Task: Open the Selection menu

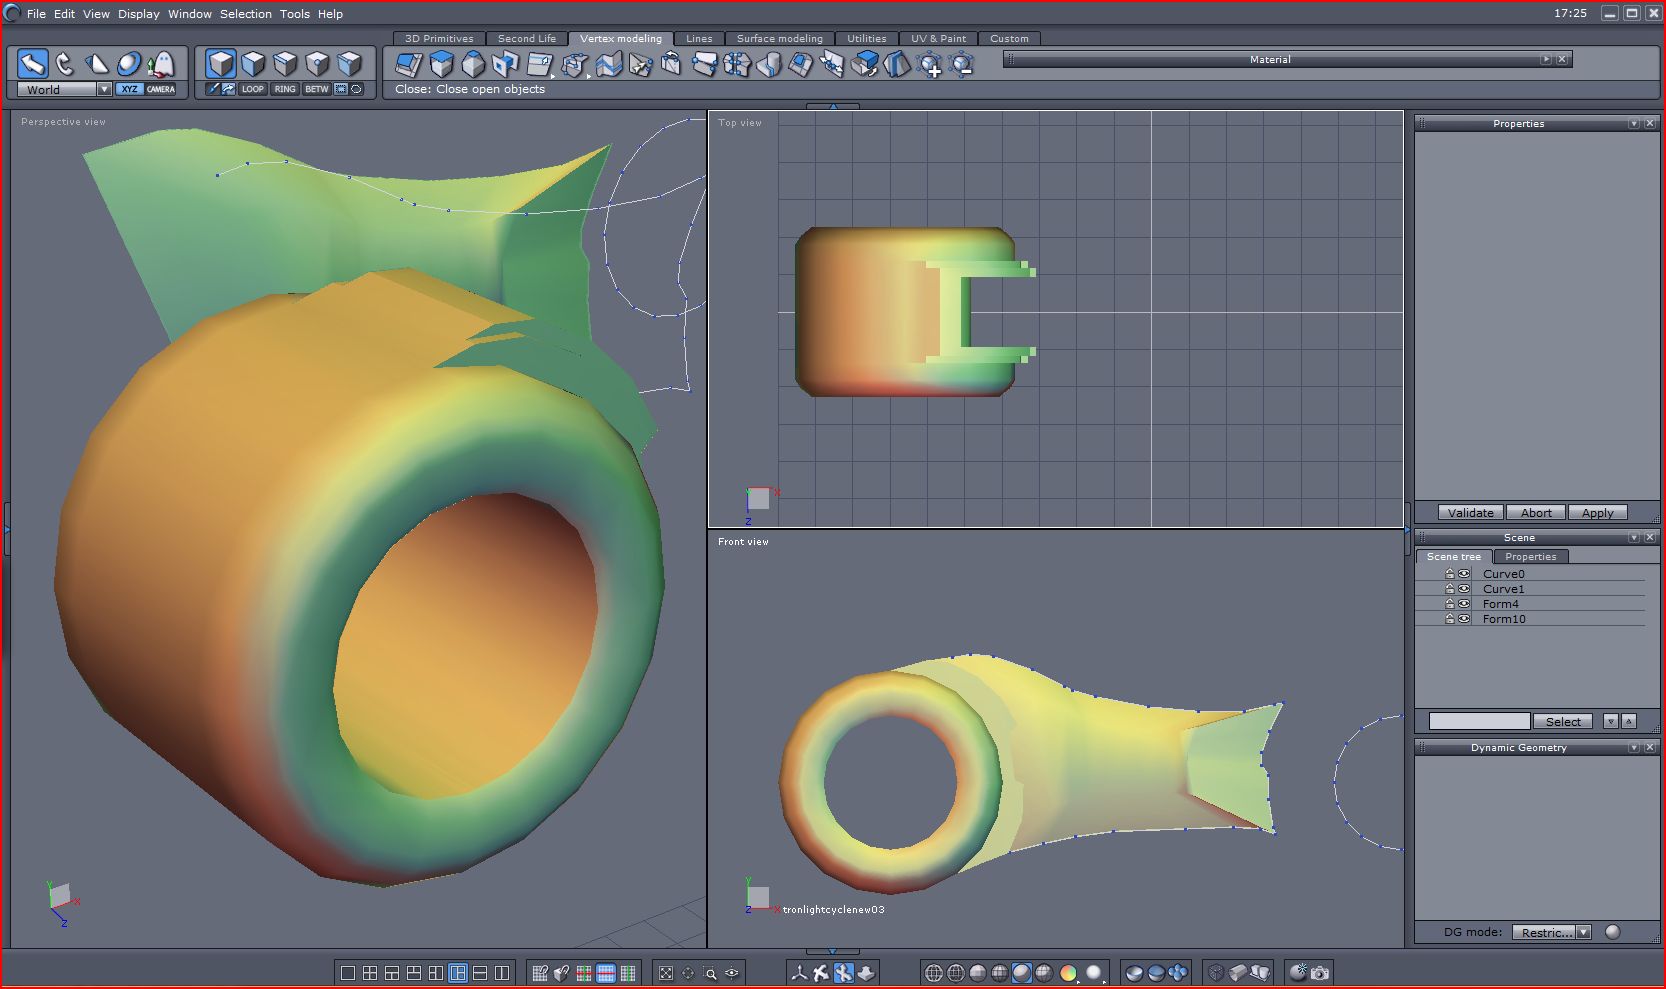Action: pos(245,14)
